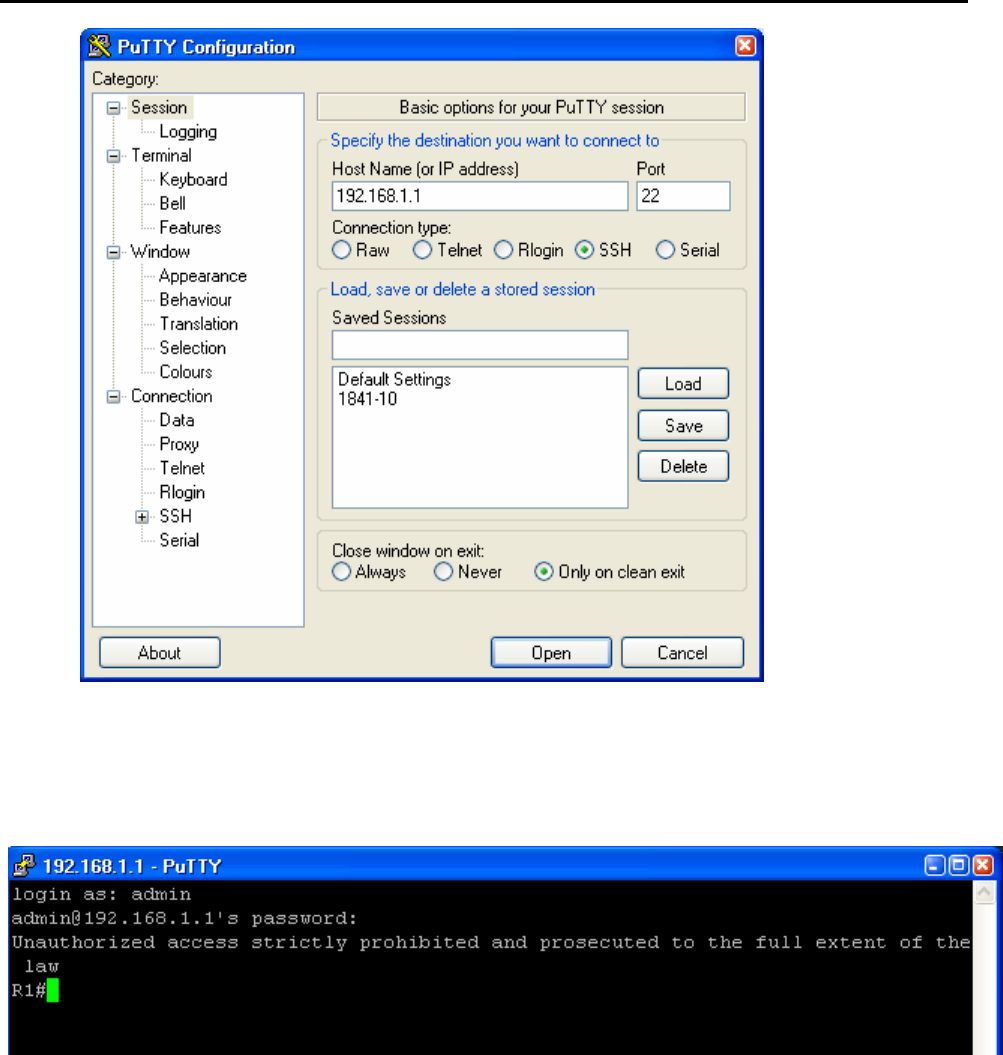Click the terminal scrollbar up arrow
The height and width of the screenshot is (1055, 1003).
click(984, 893)
